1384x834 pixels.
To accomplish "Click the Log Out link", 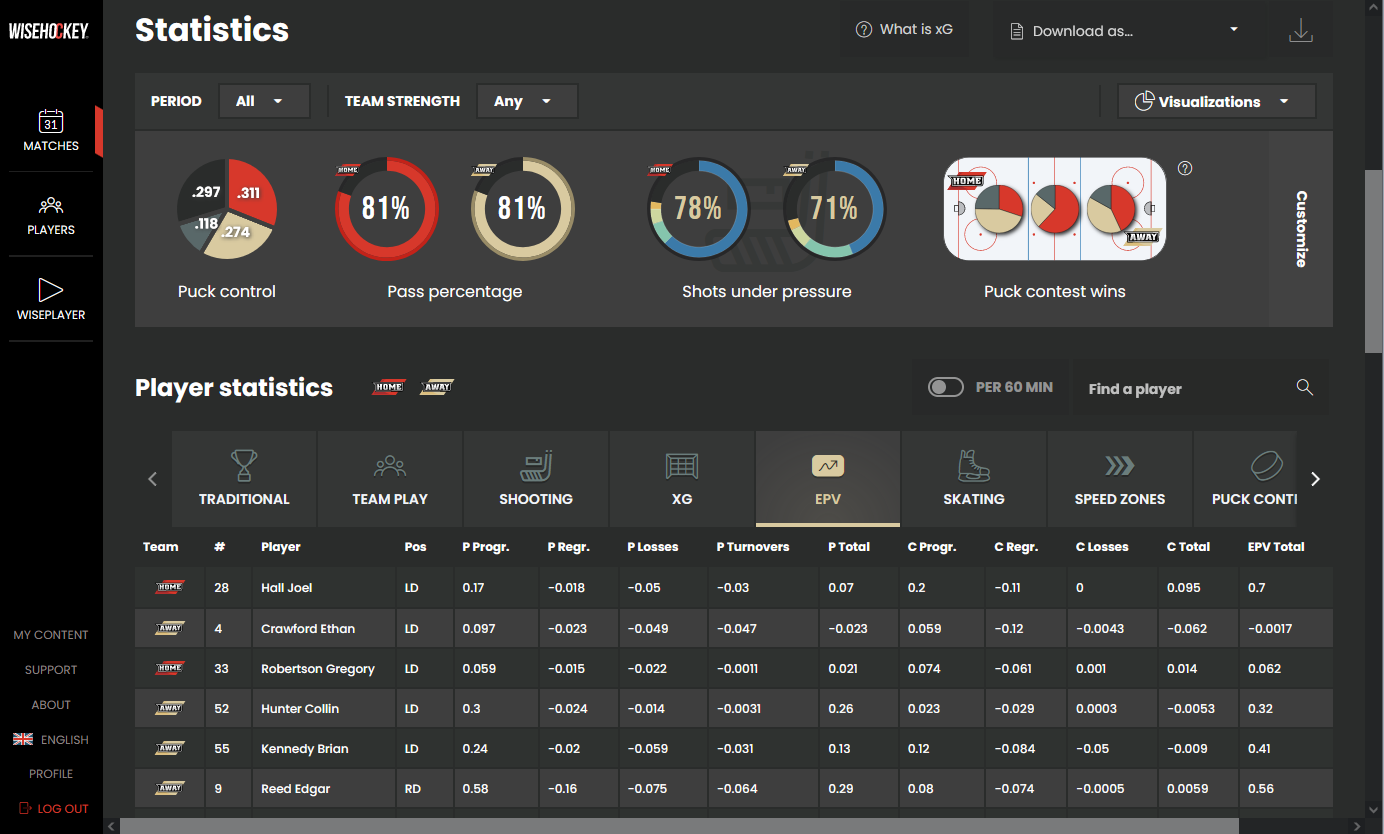I will coord(51,808).
